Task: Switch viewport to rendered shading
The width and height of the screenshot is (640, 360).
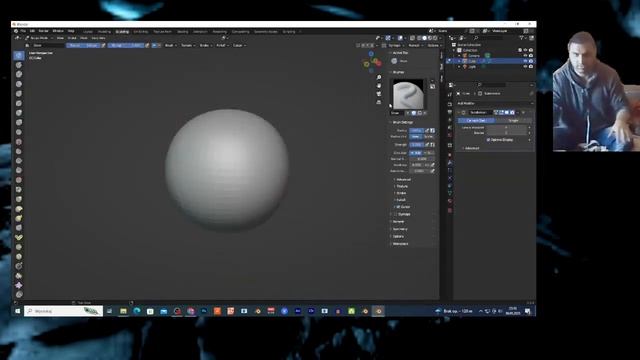Action: (x=435, y=38)
